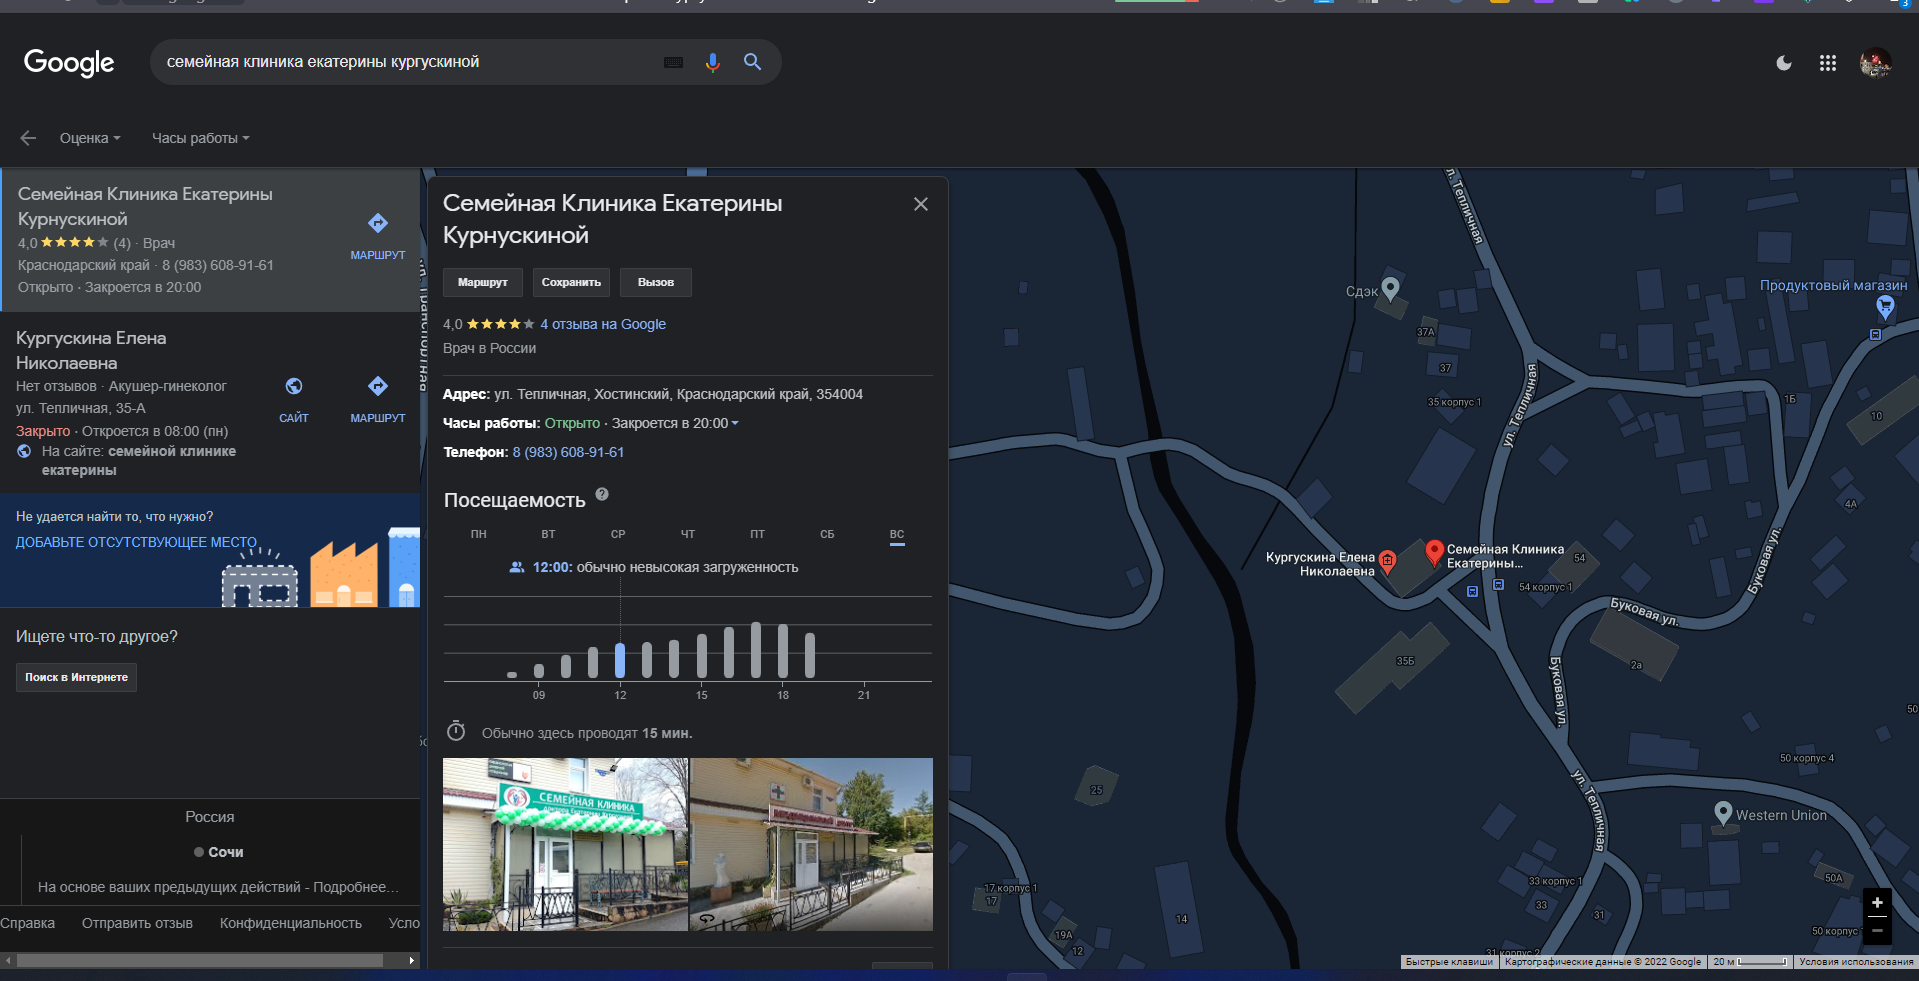This screenshot has width=1919, height=981.
Task: Click Конфиденциальность footer link
Action: click(291, 923)
